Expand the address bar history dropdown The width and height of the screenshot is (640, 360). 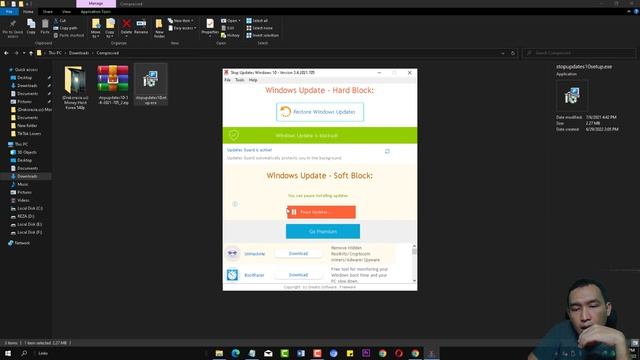point(503,53)
